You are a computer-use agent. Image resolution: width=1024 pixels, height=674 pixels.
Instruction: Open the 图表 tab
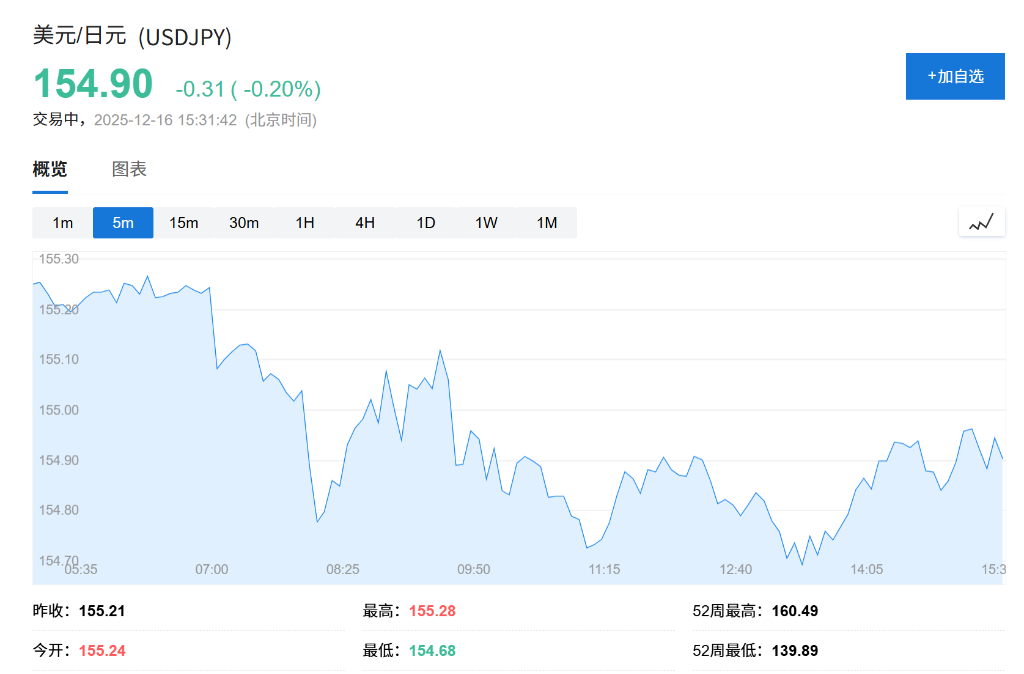131,168
